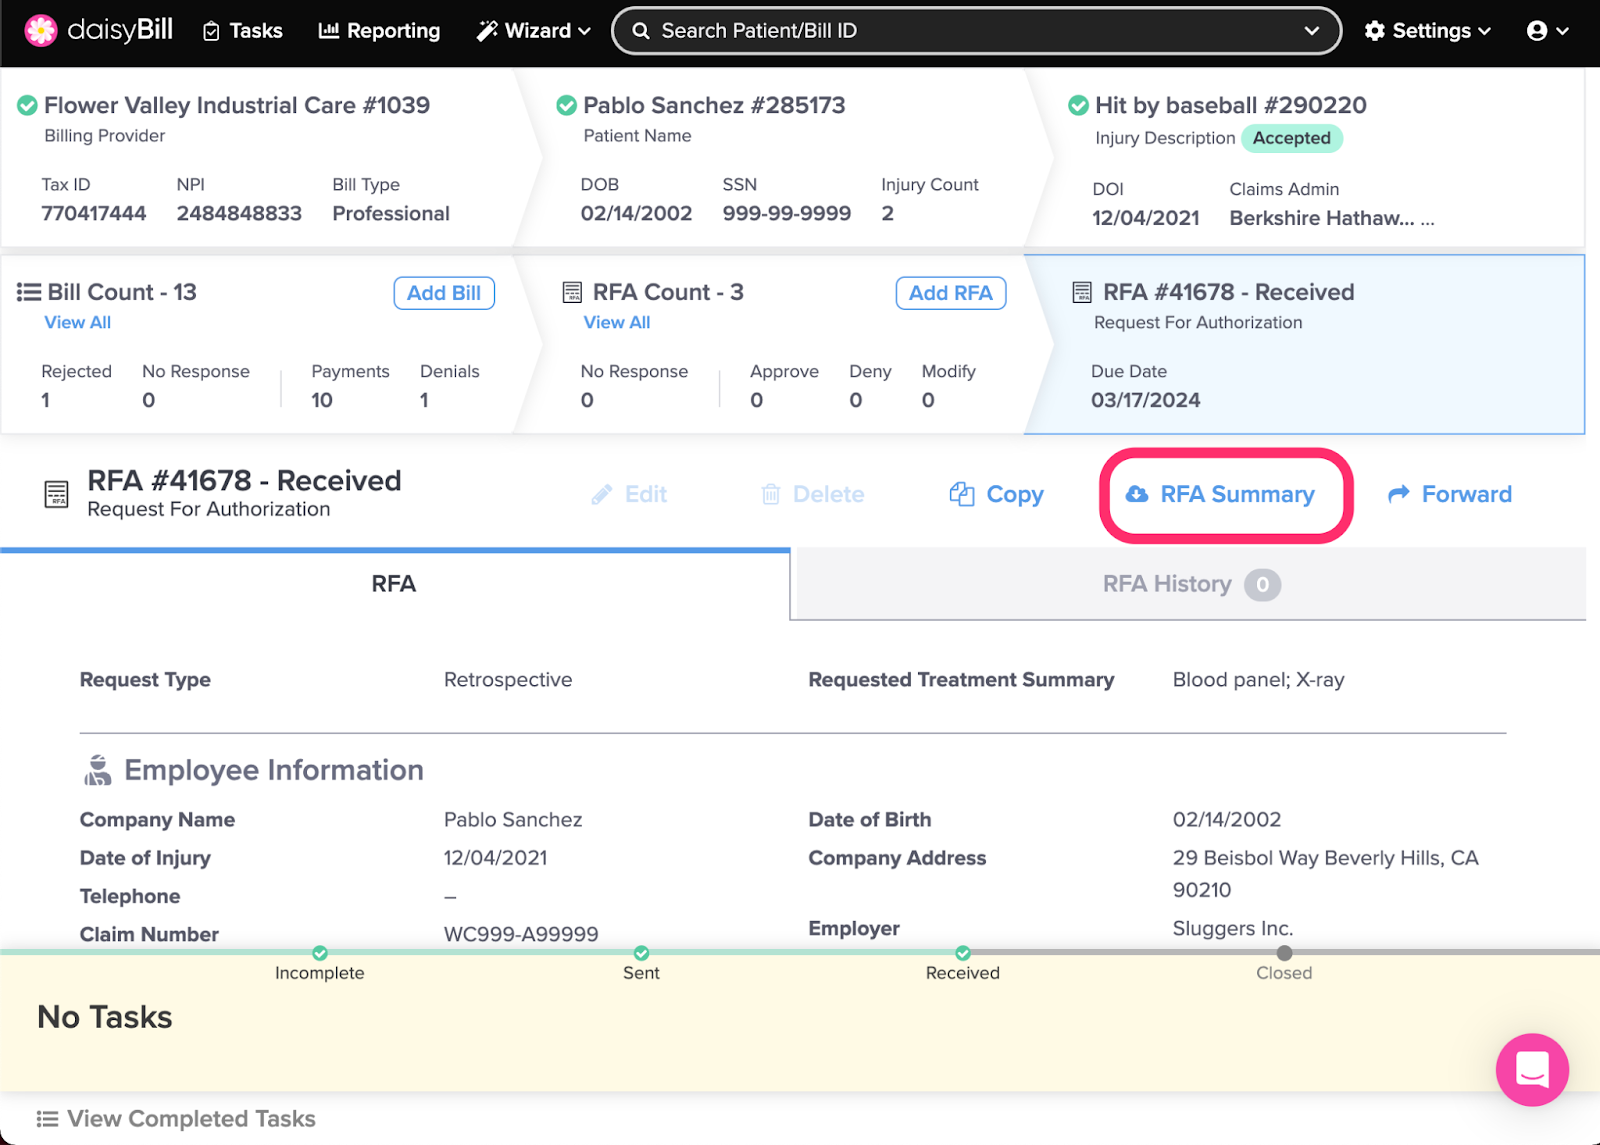Select the RFA tab
The height and width of the screenshot is (1145, 1600).
[394, 584]
